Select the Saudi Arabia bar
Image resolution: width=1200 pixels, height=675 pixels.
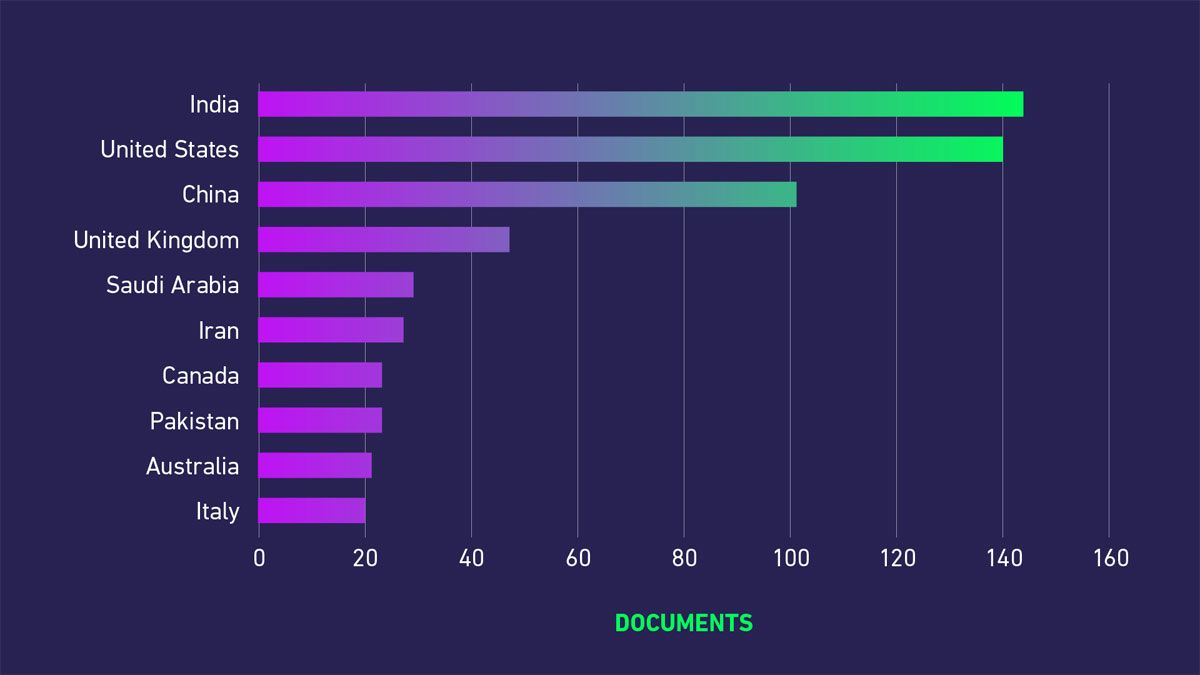point(336,285)
